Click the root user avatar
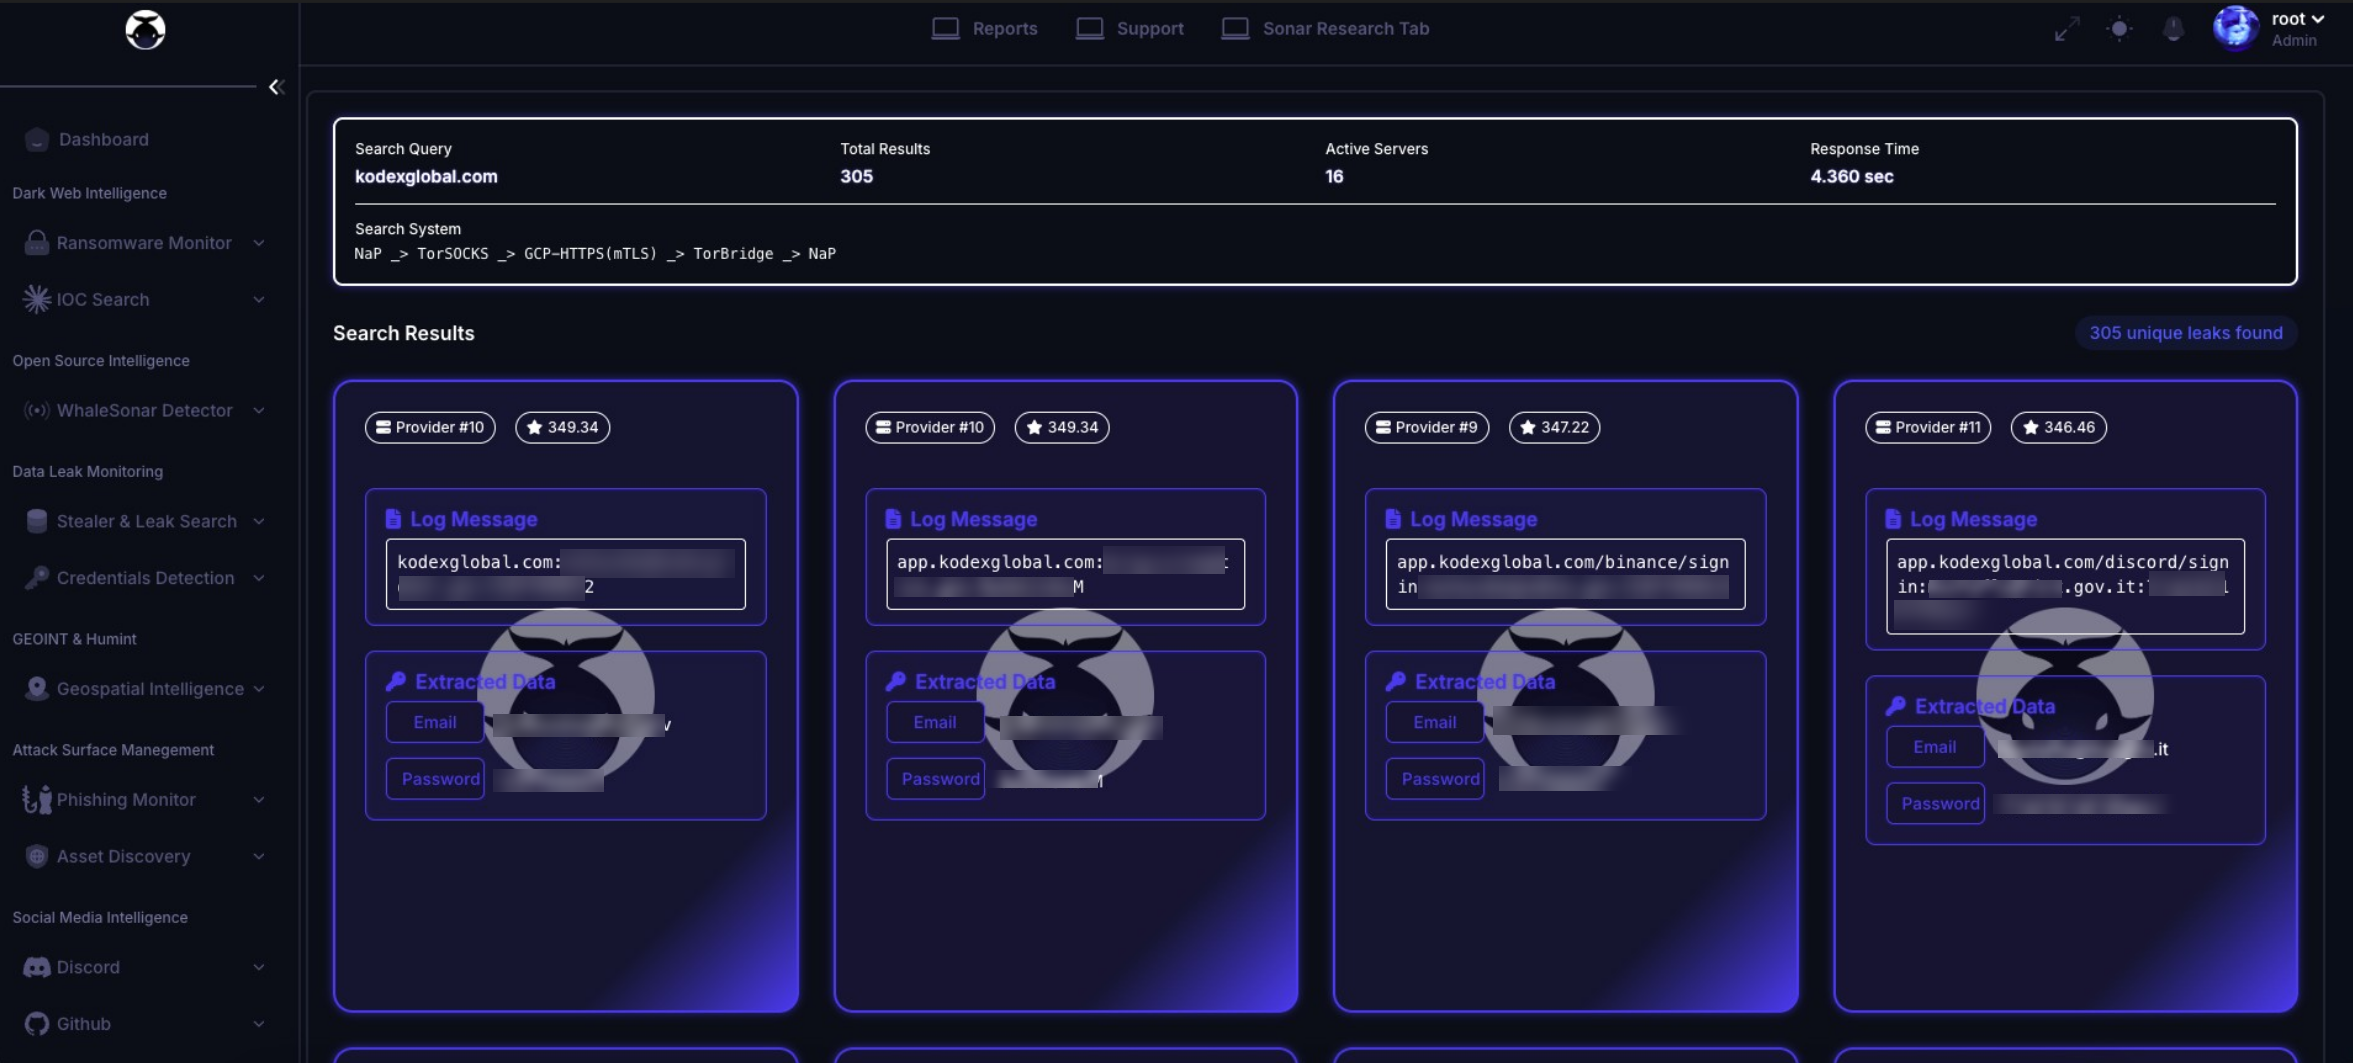Viewport: 2353px width, 1063px height. coord(2236,28)
